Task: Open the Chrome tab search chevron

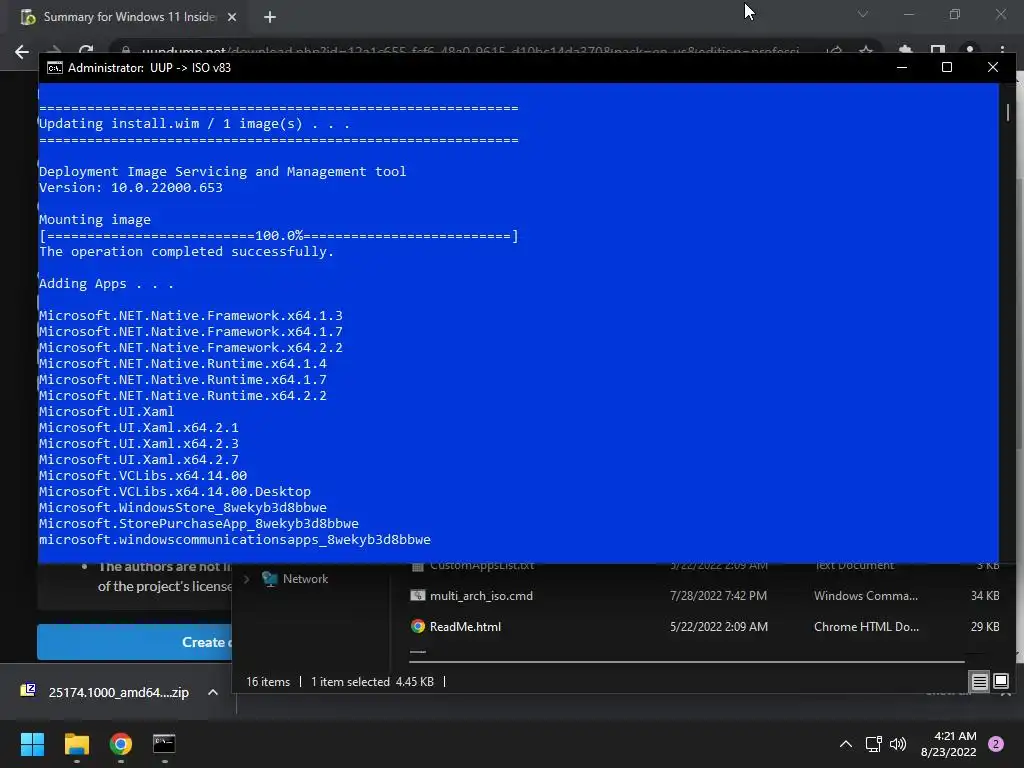Action: click(863, 14)
